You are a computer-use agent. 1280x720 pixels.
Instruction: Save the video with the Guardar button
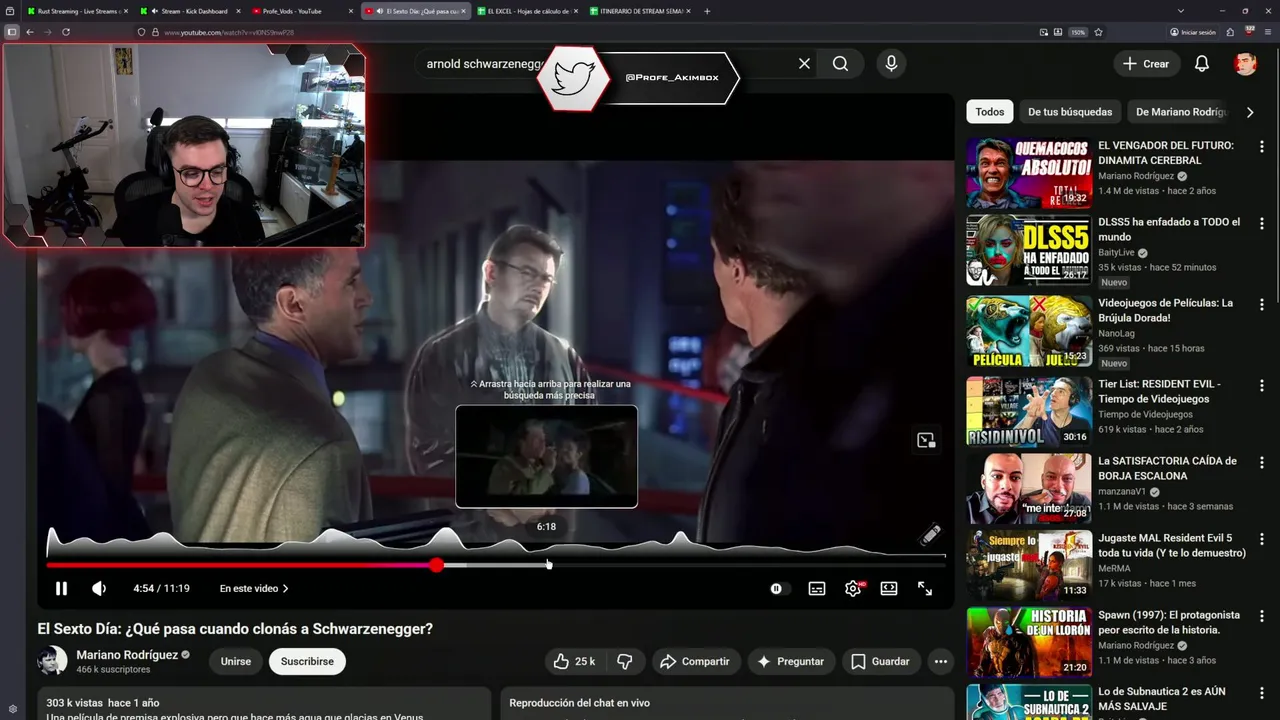[x=880, y=661]
